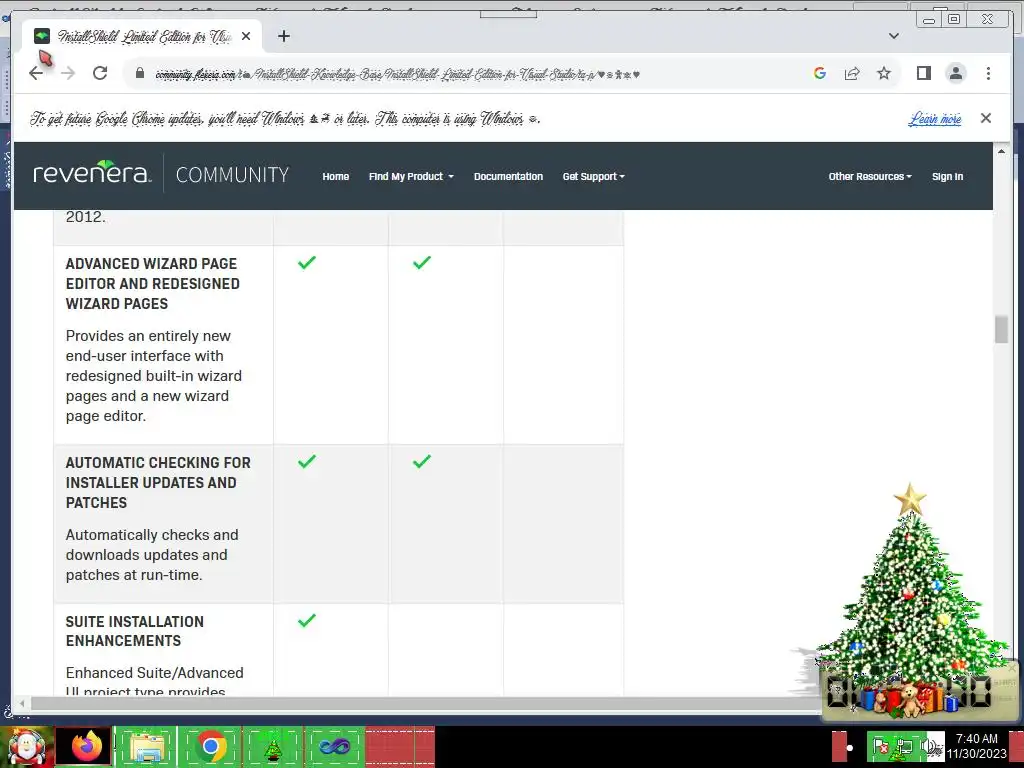Open a new browser tab
Viewport: 1024px width, 768px height.
tap(283, 36)
